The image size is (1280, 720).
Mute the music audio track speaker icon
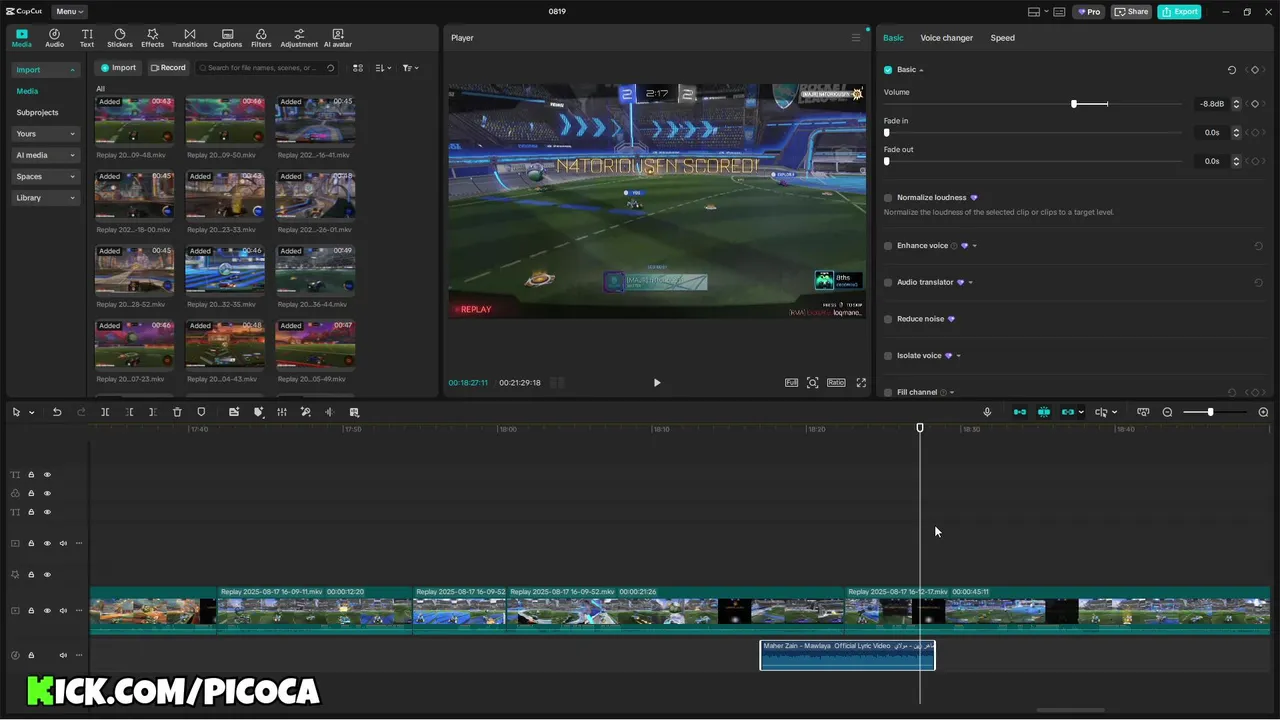click(x=63, y=655)
